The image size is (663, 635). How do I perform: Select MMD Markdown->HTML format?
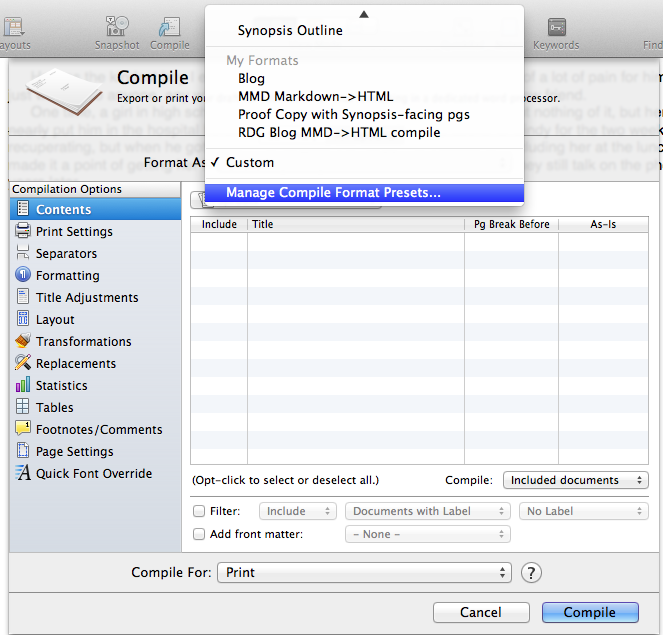point(364,96)
